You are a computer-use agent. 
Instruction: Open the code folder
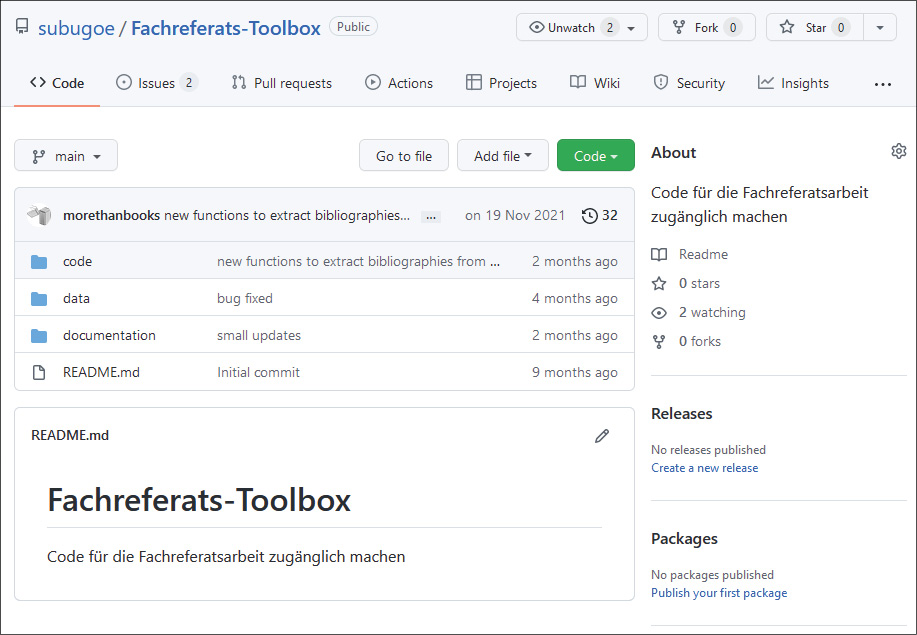(77, 261)
